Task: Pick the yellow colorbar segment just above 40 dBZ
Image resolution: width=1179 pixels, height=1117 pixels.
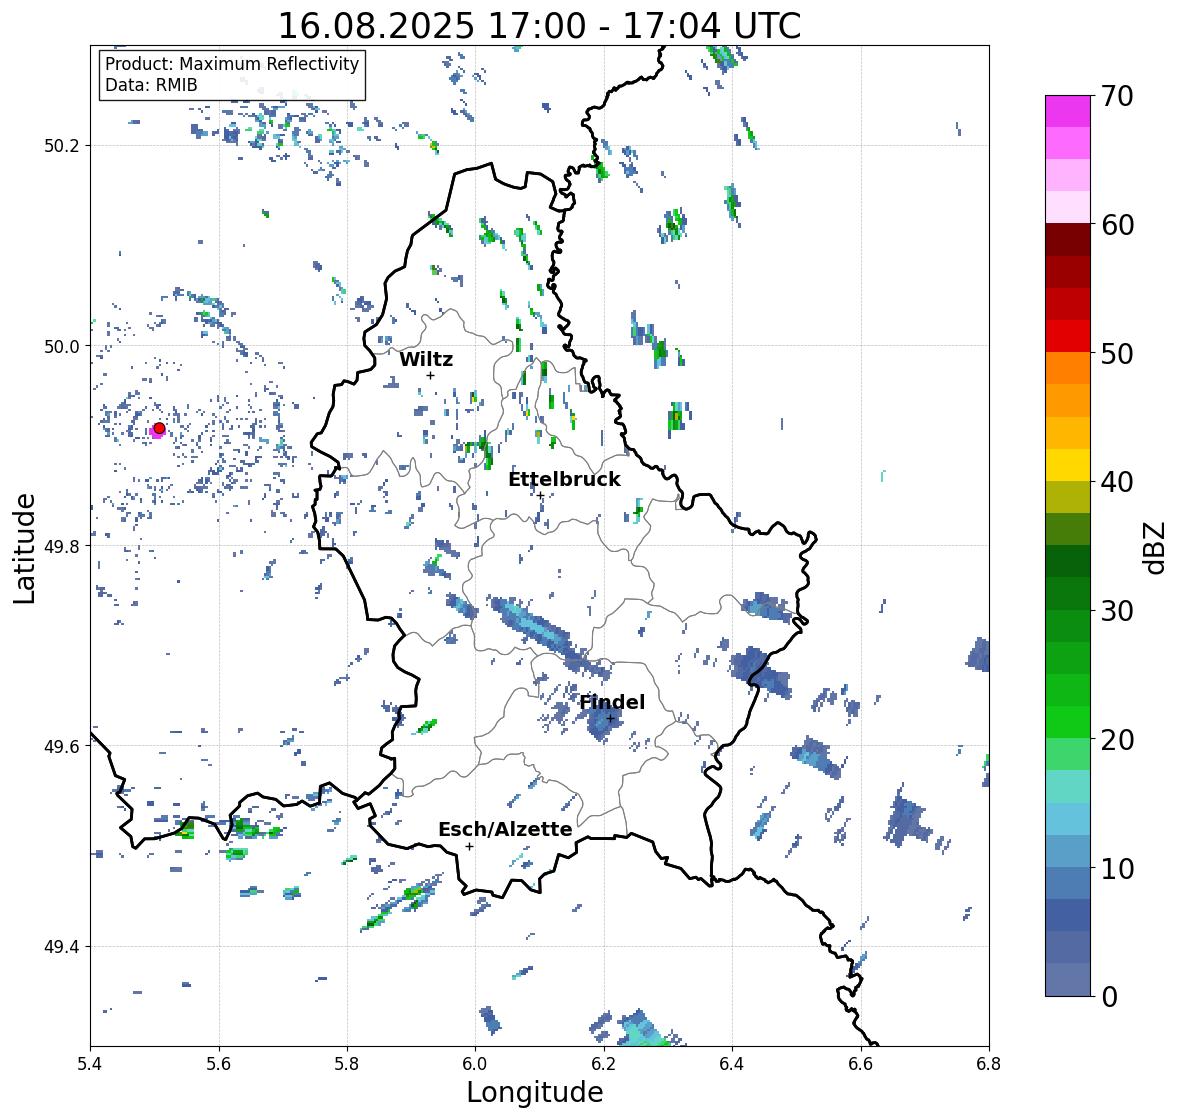Action: tap(1068, 465)
